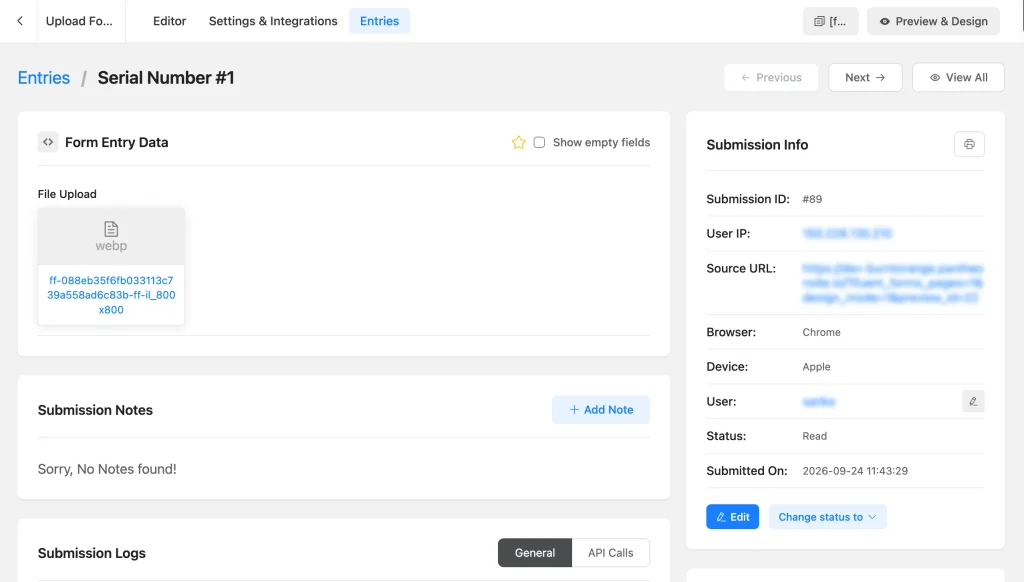The width and height of the screenshot is (1024, 582).
Task: Open the Entries breadcrumb link
Action: pyautogui.click(x=44, y=78)
